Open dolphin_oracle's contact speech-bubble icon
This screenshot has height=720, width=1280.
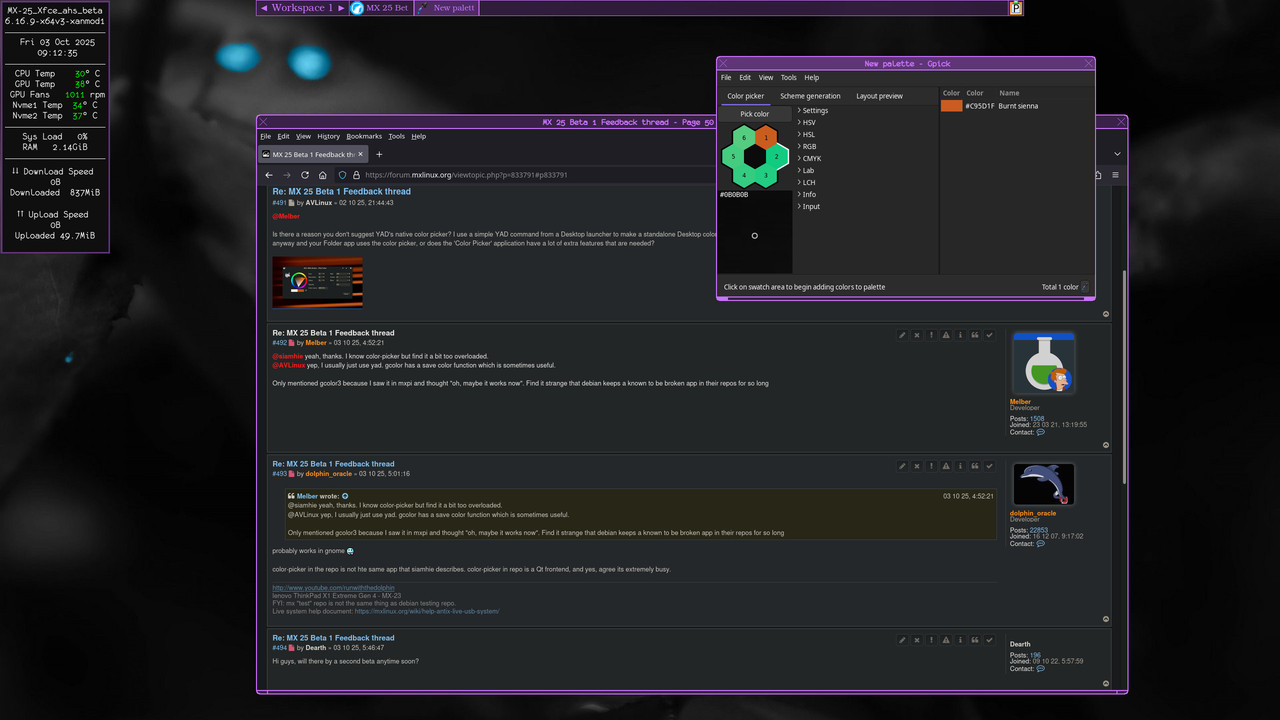[1041, 544]
